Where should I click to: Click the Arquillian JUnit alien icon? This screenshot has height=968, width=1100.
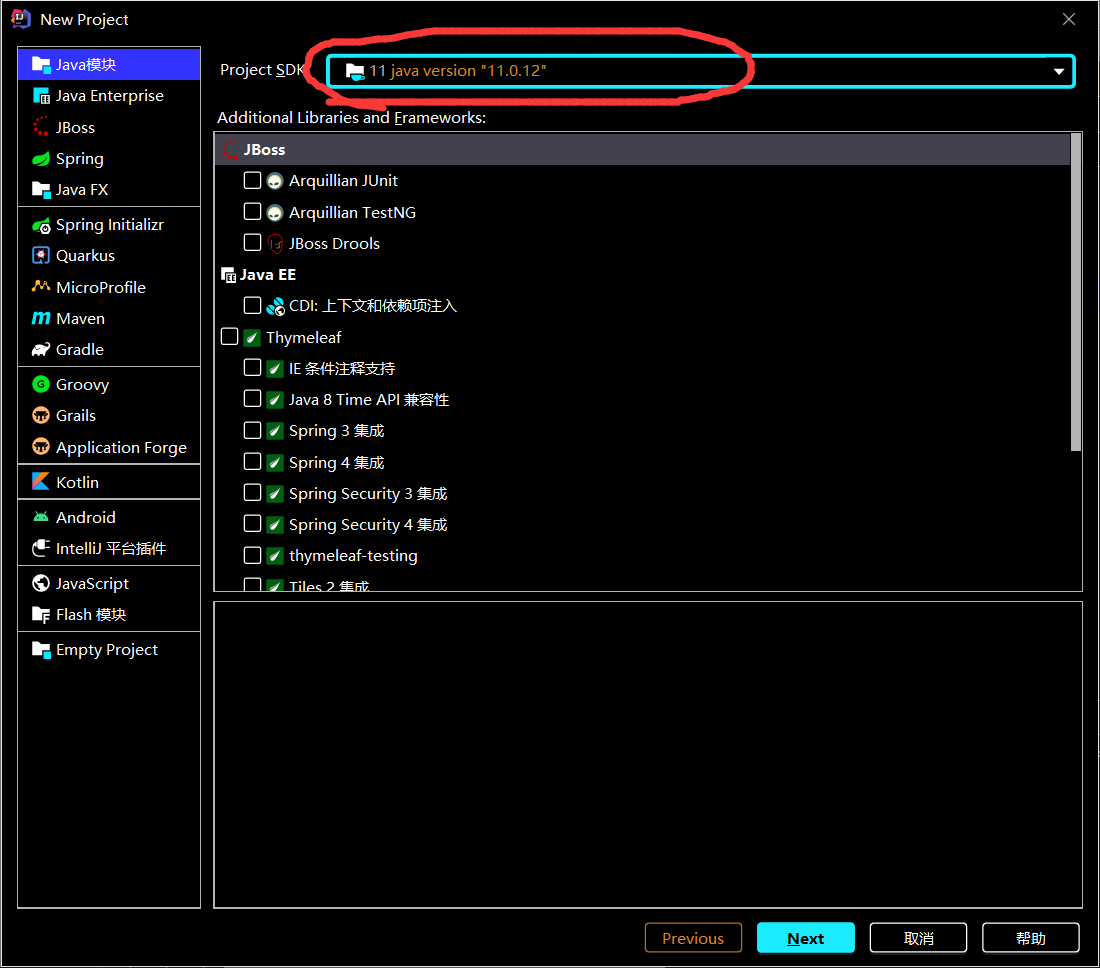(275, 181)
